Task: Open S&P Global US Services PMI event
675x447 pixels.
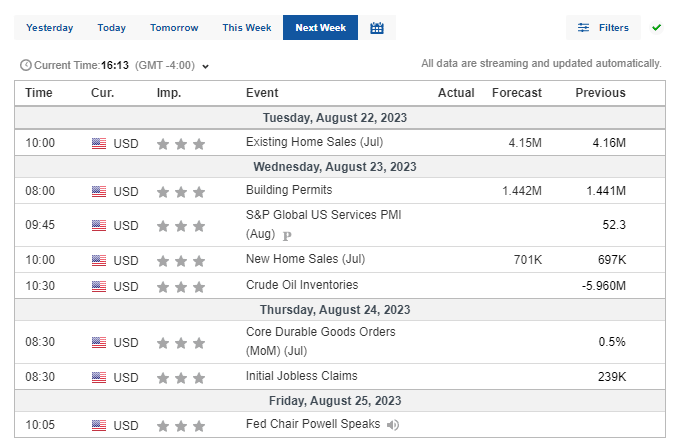Action: point(323,224)
